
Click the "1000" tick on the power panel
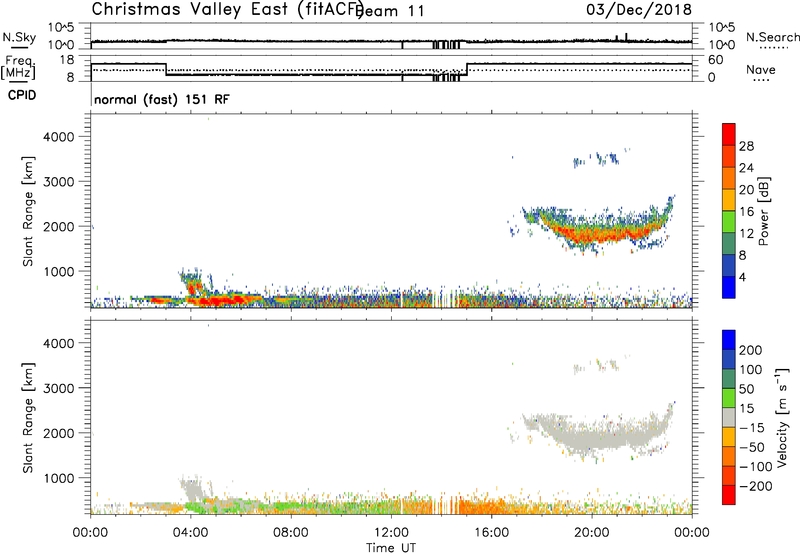(x=59, y=271)
